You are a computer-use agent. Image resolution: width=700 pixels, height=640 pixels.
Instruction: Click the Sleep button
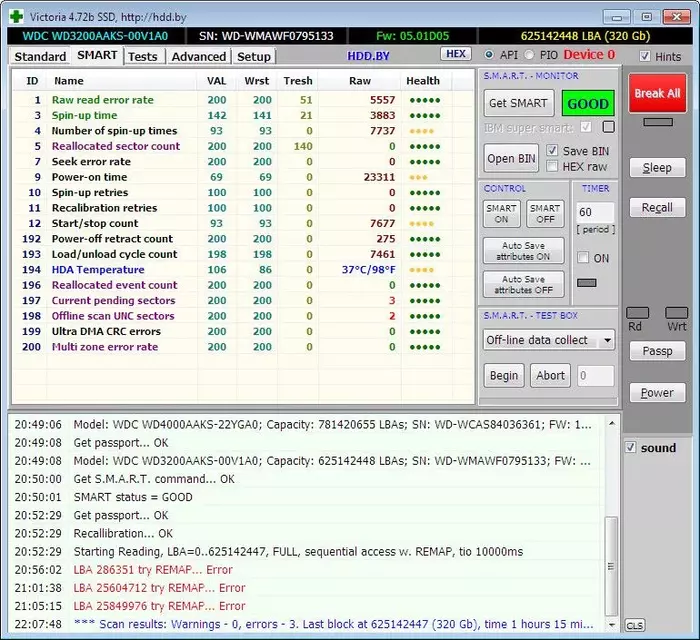pos(657,168)
